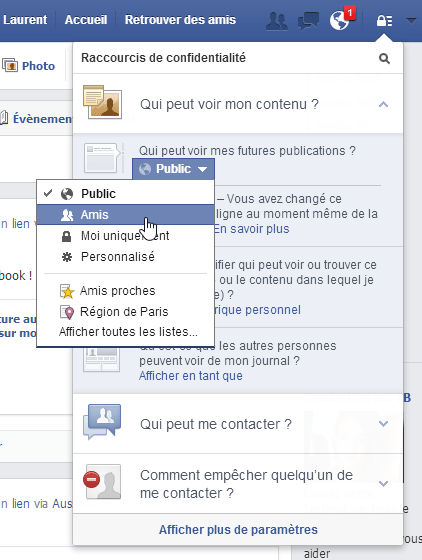This screenshot has width=422, height=560.
Task: Open the 'Afficher en tant que' link
Action: click(191, 376)
